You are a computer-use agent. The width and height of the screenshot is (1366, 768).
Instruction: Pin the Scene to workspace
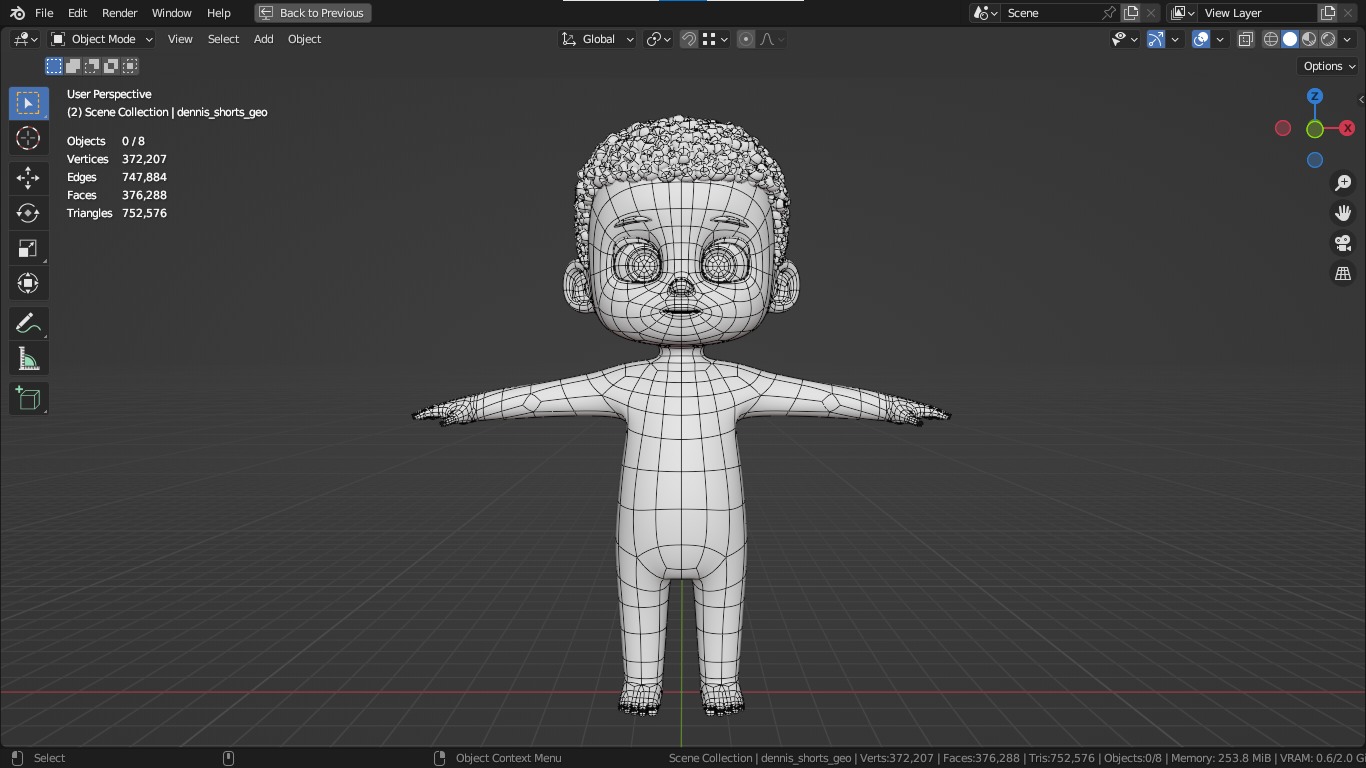tap(1109, 13)
